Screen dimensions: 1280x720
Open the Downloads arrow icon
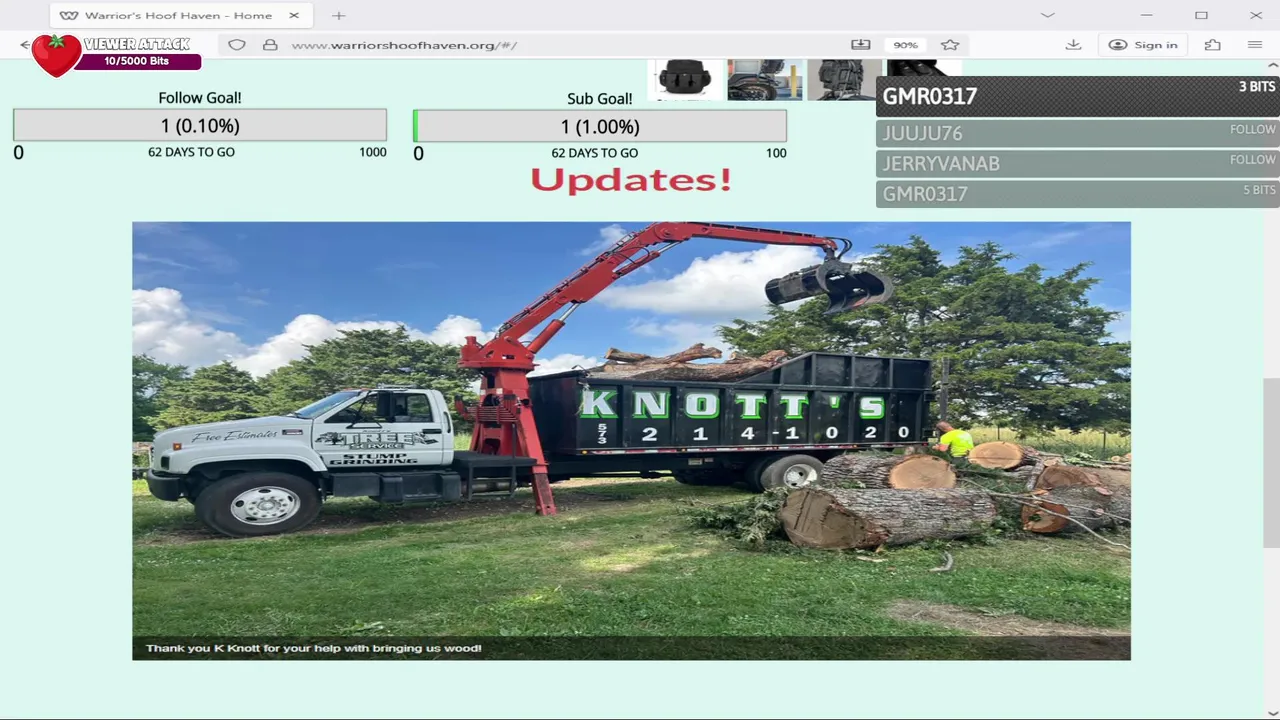pos(1073,45)
